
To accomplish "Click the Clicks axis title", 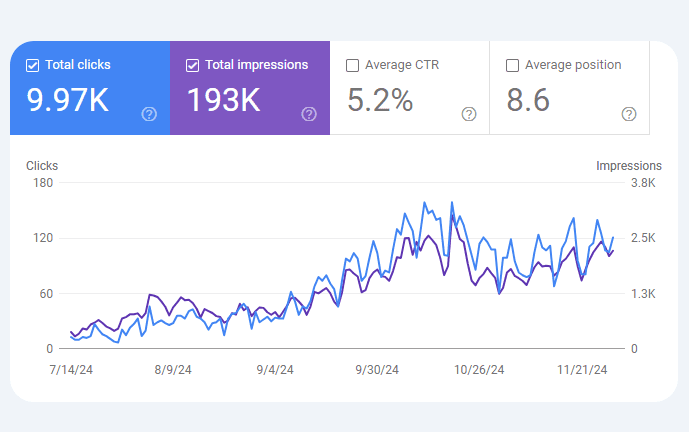I will coord(42,166).
